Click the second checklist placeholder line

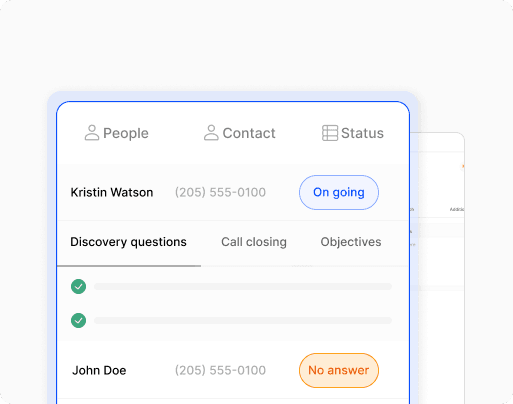click(x=243, y=320)
